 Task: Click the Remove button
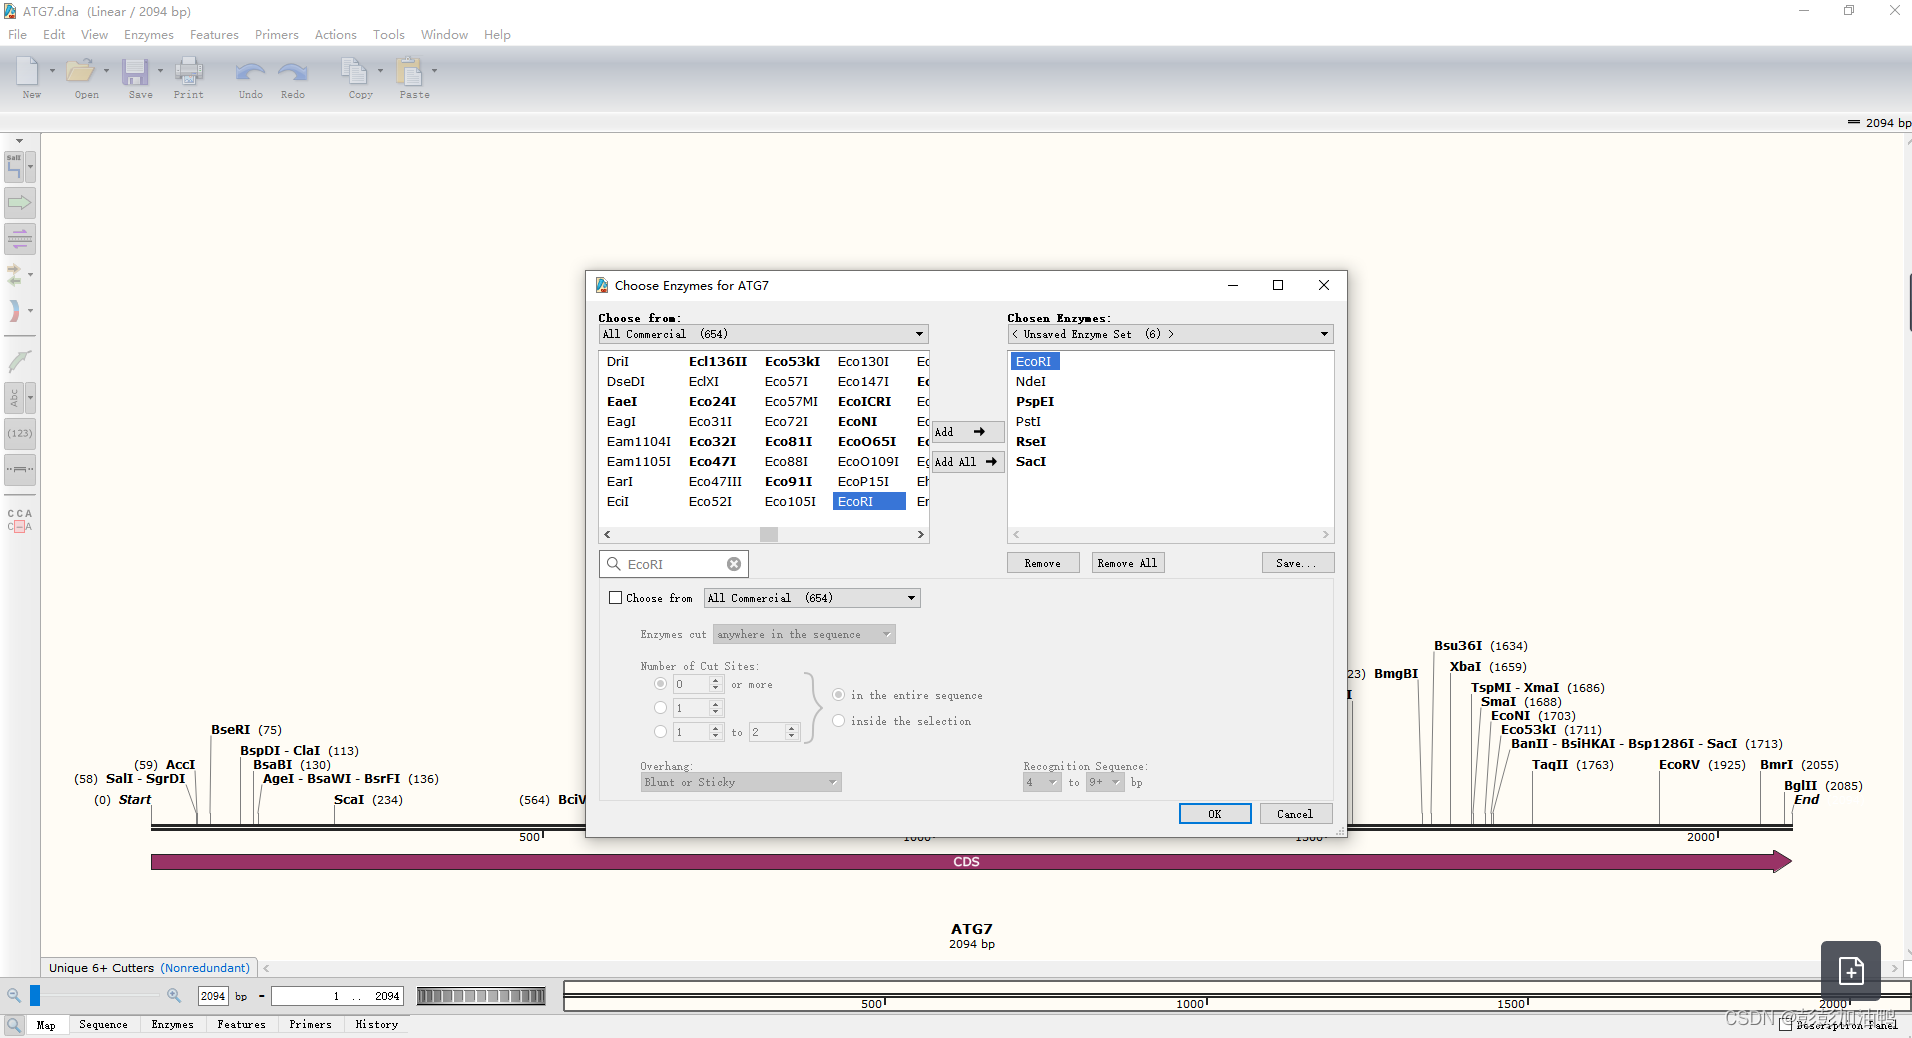1043,563
